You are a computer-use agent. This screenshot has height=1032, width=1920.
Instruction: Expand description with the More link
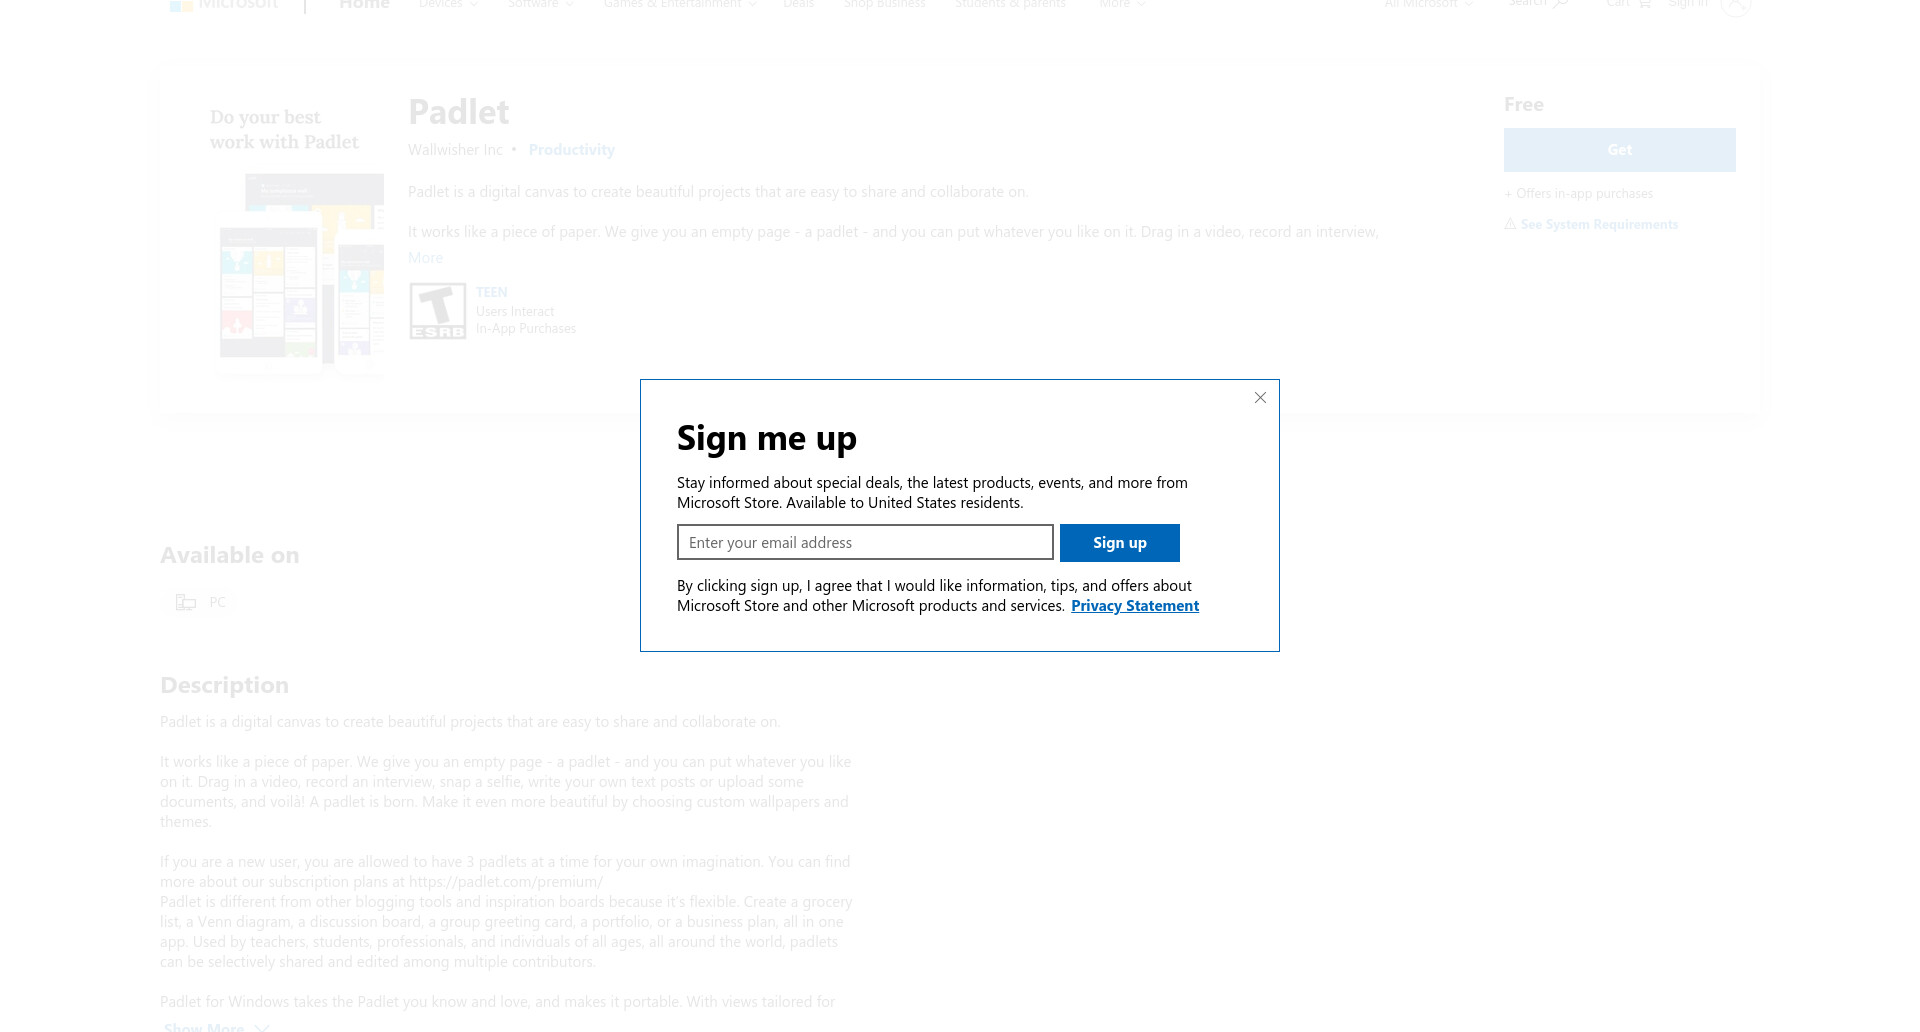click(x=425, y=258)
